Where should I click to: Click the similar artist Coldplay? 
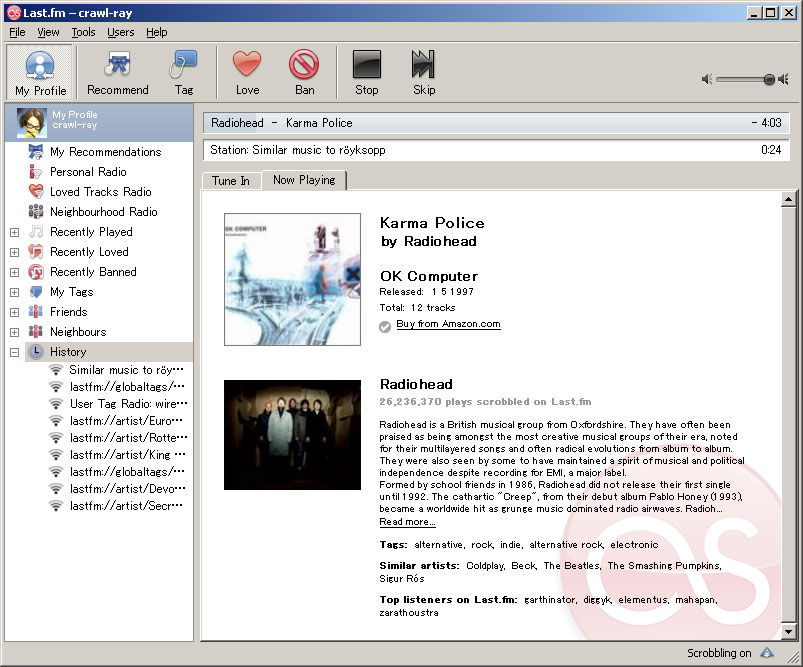click(485, 566)
